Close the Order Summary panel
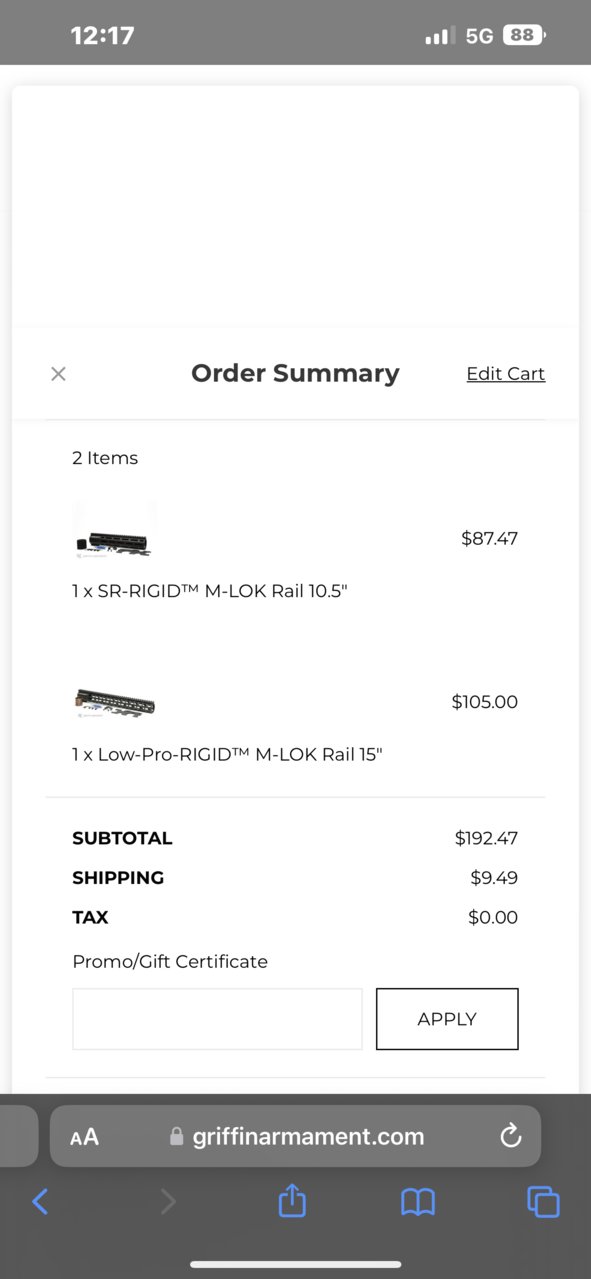The image size is (591, 1279). click(58, 374)
